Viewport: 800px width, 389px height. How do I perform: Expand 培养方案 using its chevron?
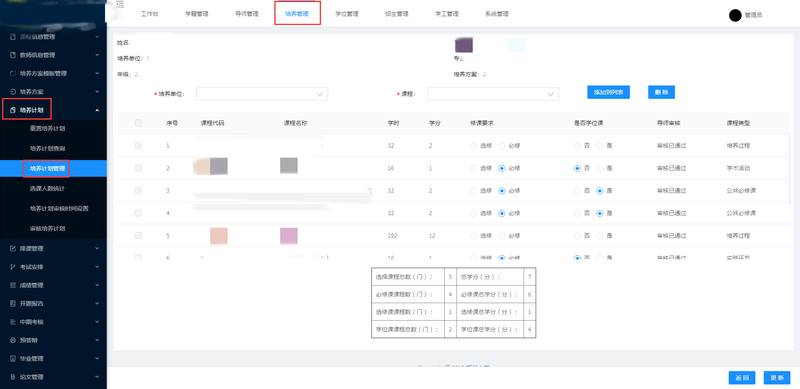point(97,92)
